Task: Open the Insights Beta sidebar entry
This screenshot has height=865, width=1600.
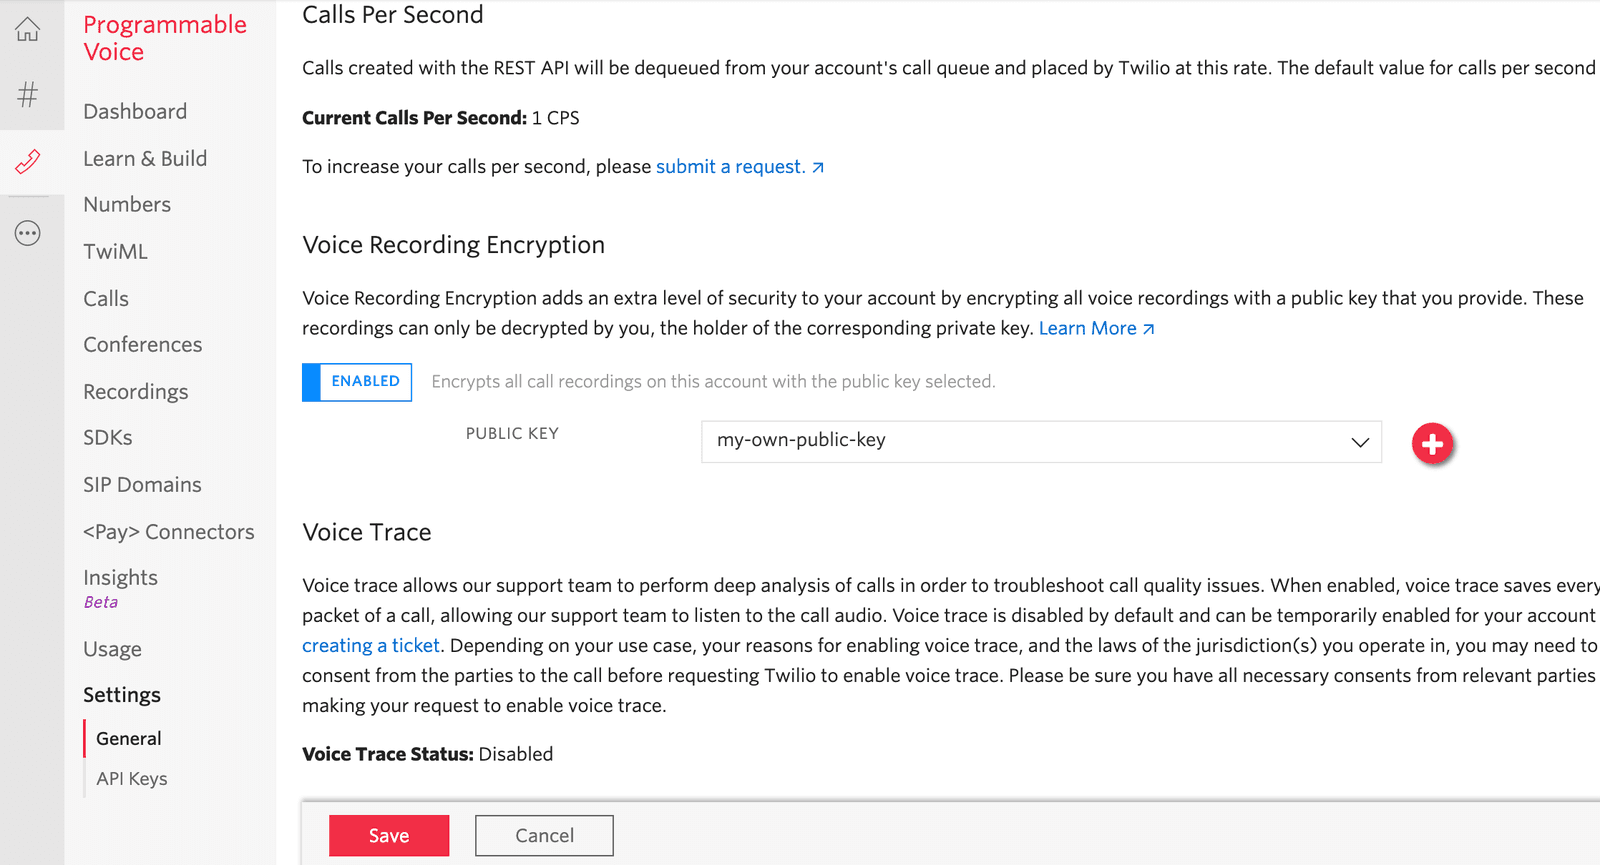Action: (x=120, y=577)
